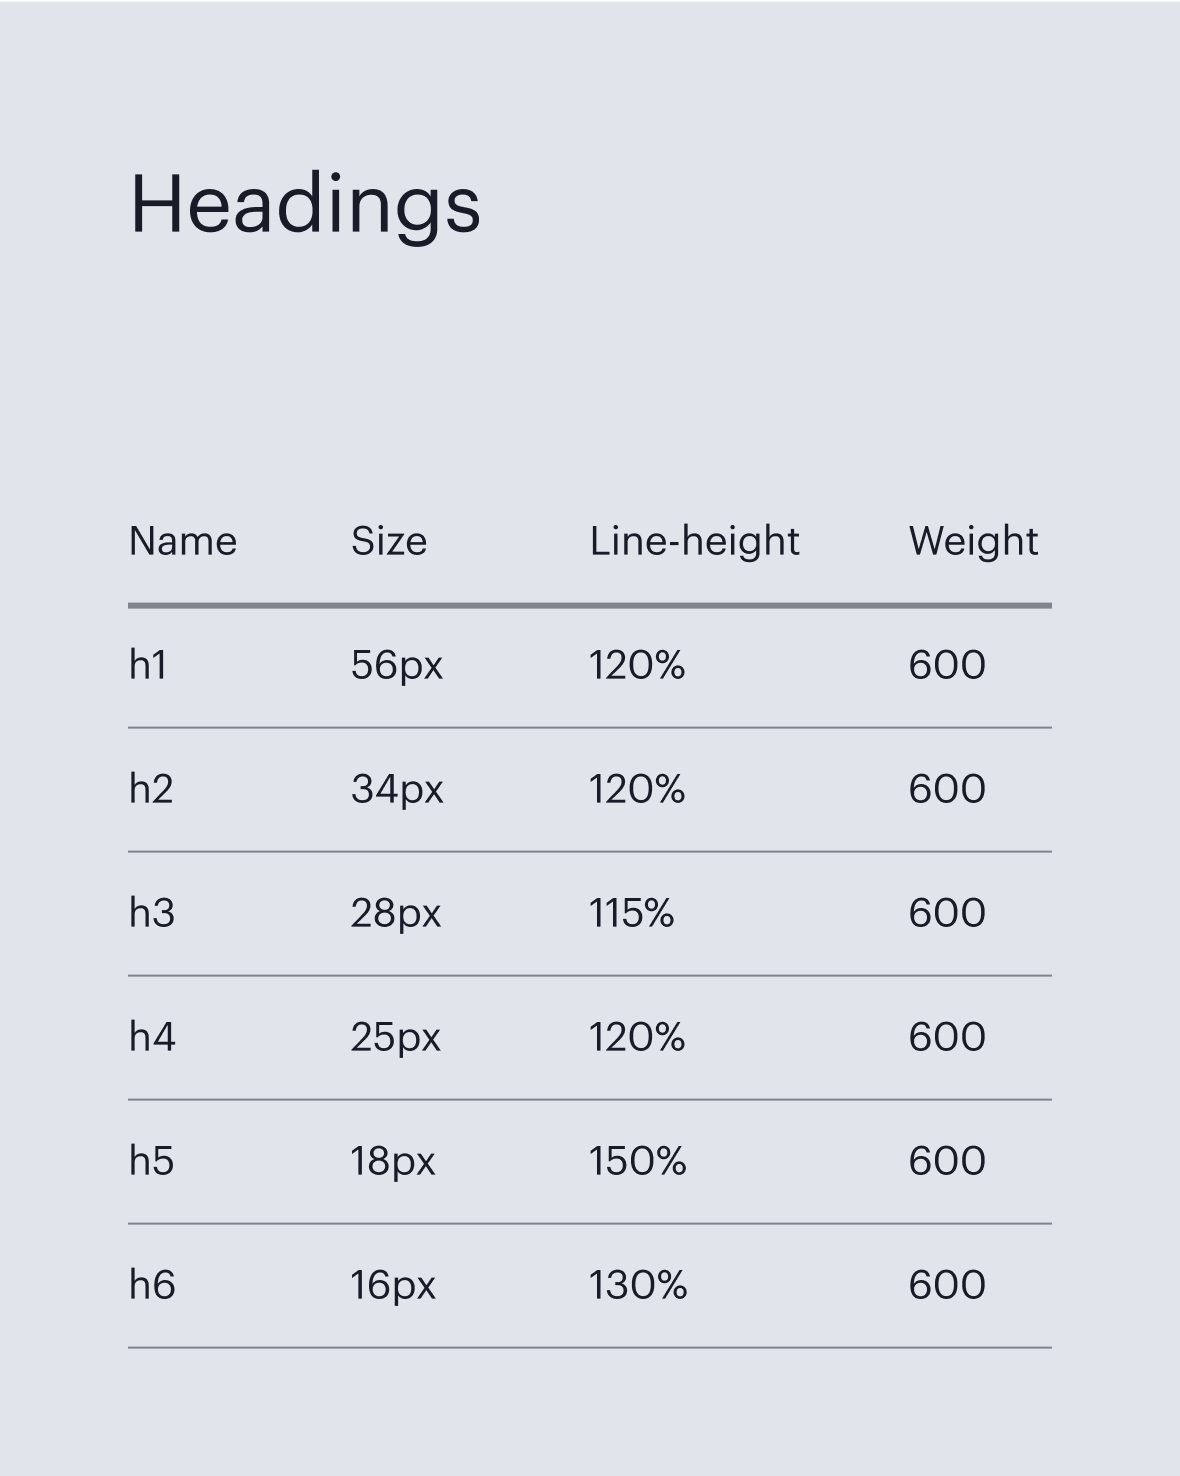Click the h5 row name cell

tap(152, 1161)
